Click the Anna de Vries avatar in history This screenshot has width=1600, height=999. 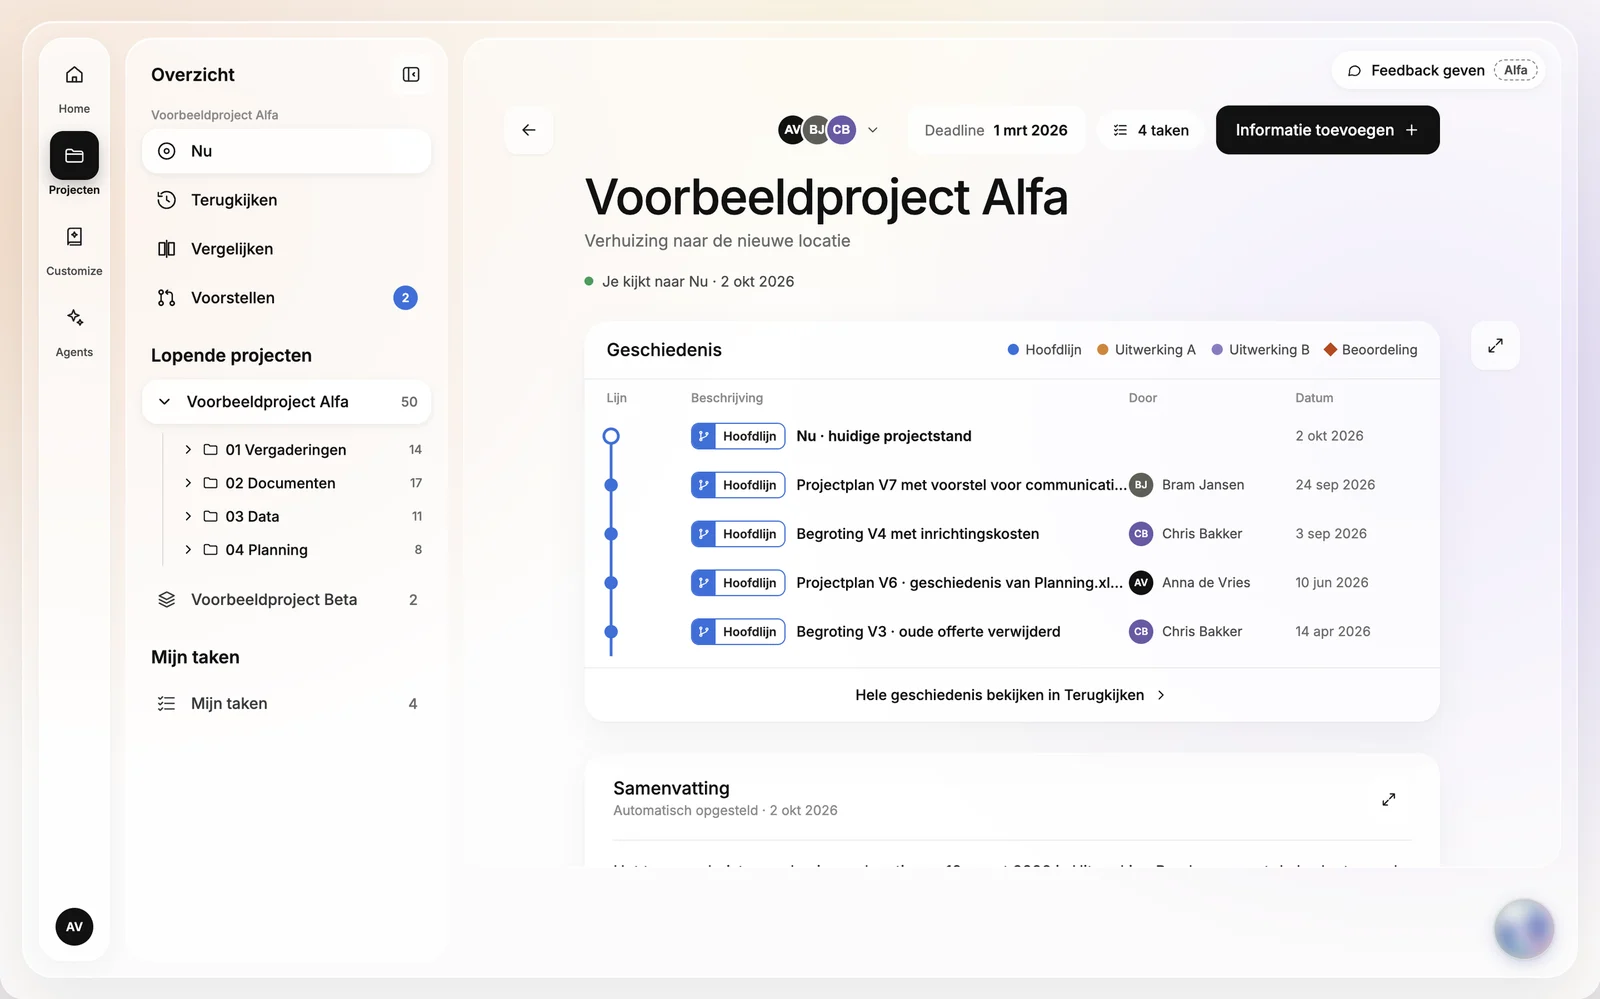point(1141,583)
